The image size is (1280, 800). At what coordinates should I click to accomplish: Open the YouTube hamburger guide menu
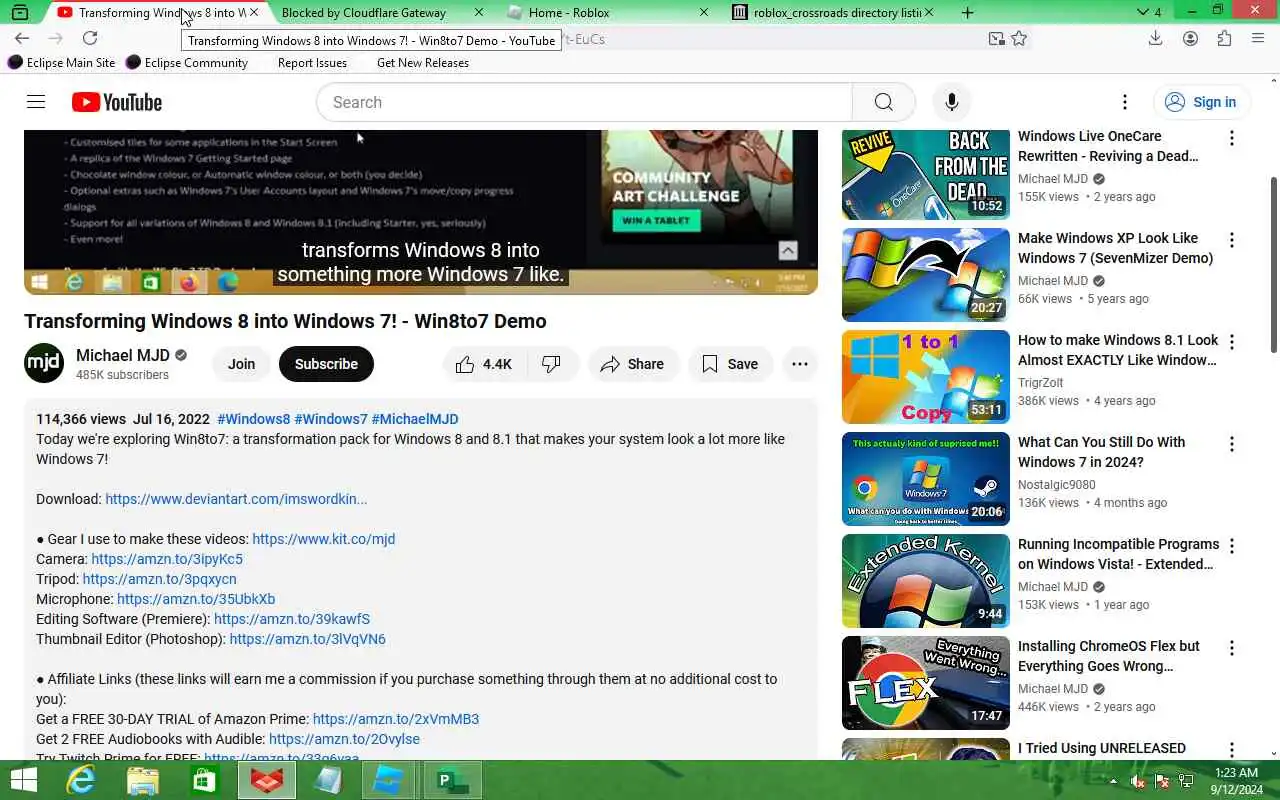[36, 102]
